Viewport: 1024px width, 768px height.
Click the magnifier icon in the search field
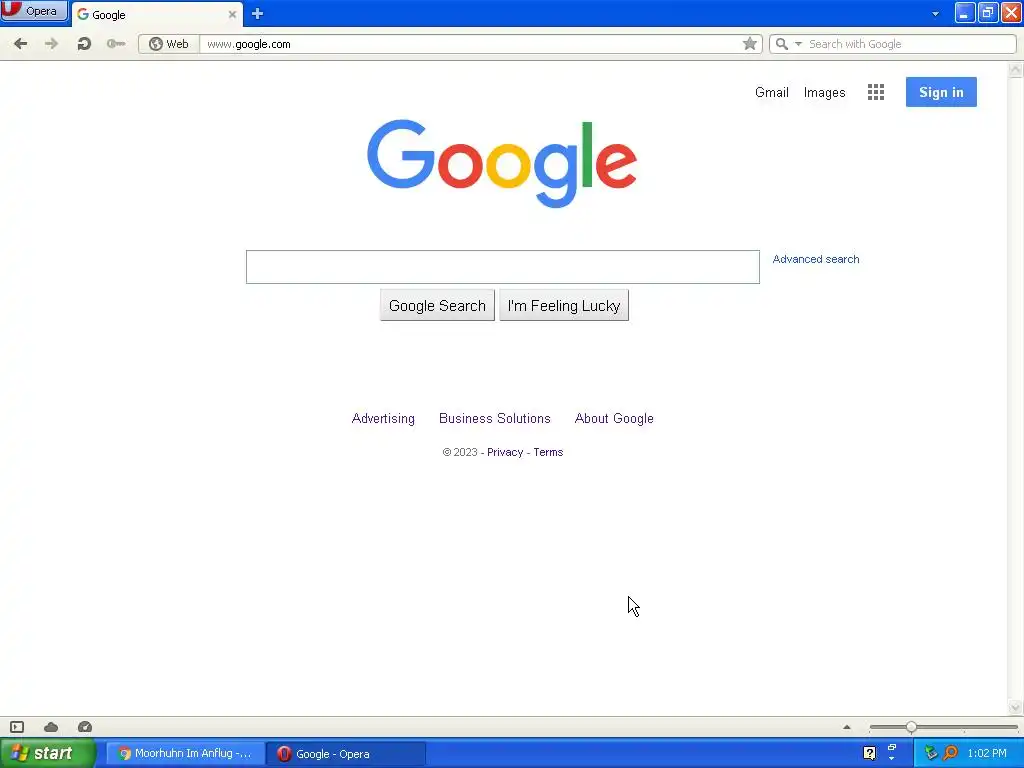click(781, 44)
